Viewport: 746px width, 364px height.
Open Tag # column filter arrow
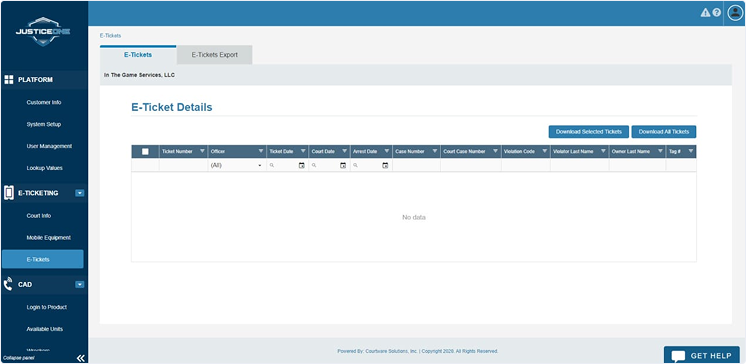pos(691,151)
